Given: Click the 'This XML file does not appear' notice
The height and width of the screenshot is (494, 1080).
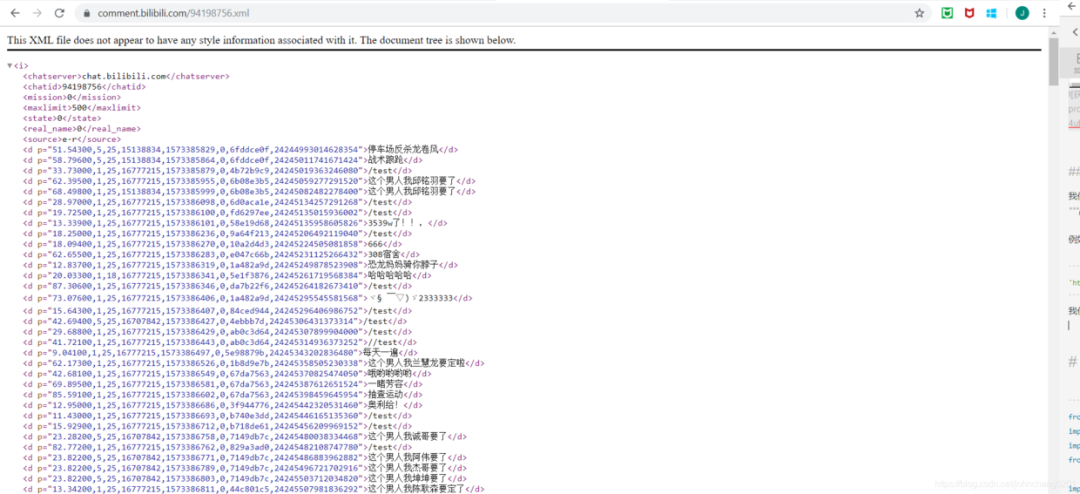Looking at the screenshot, I should click(261, 40).
